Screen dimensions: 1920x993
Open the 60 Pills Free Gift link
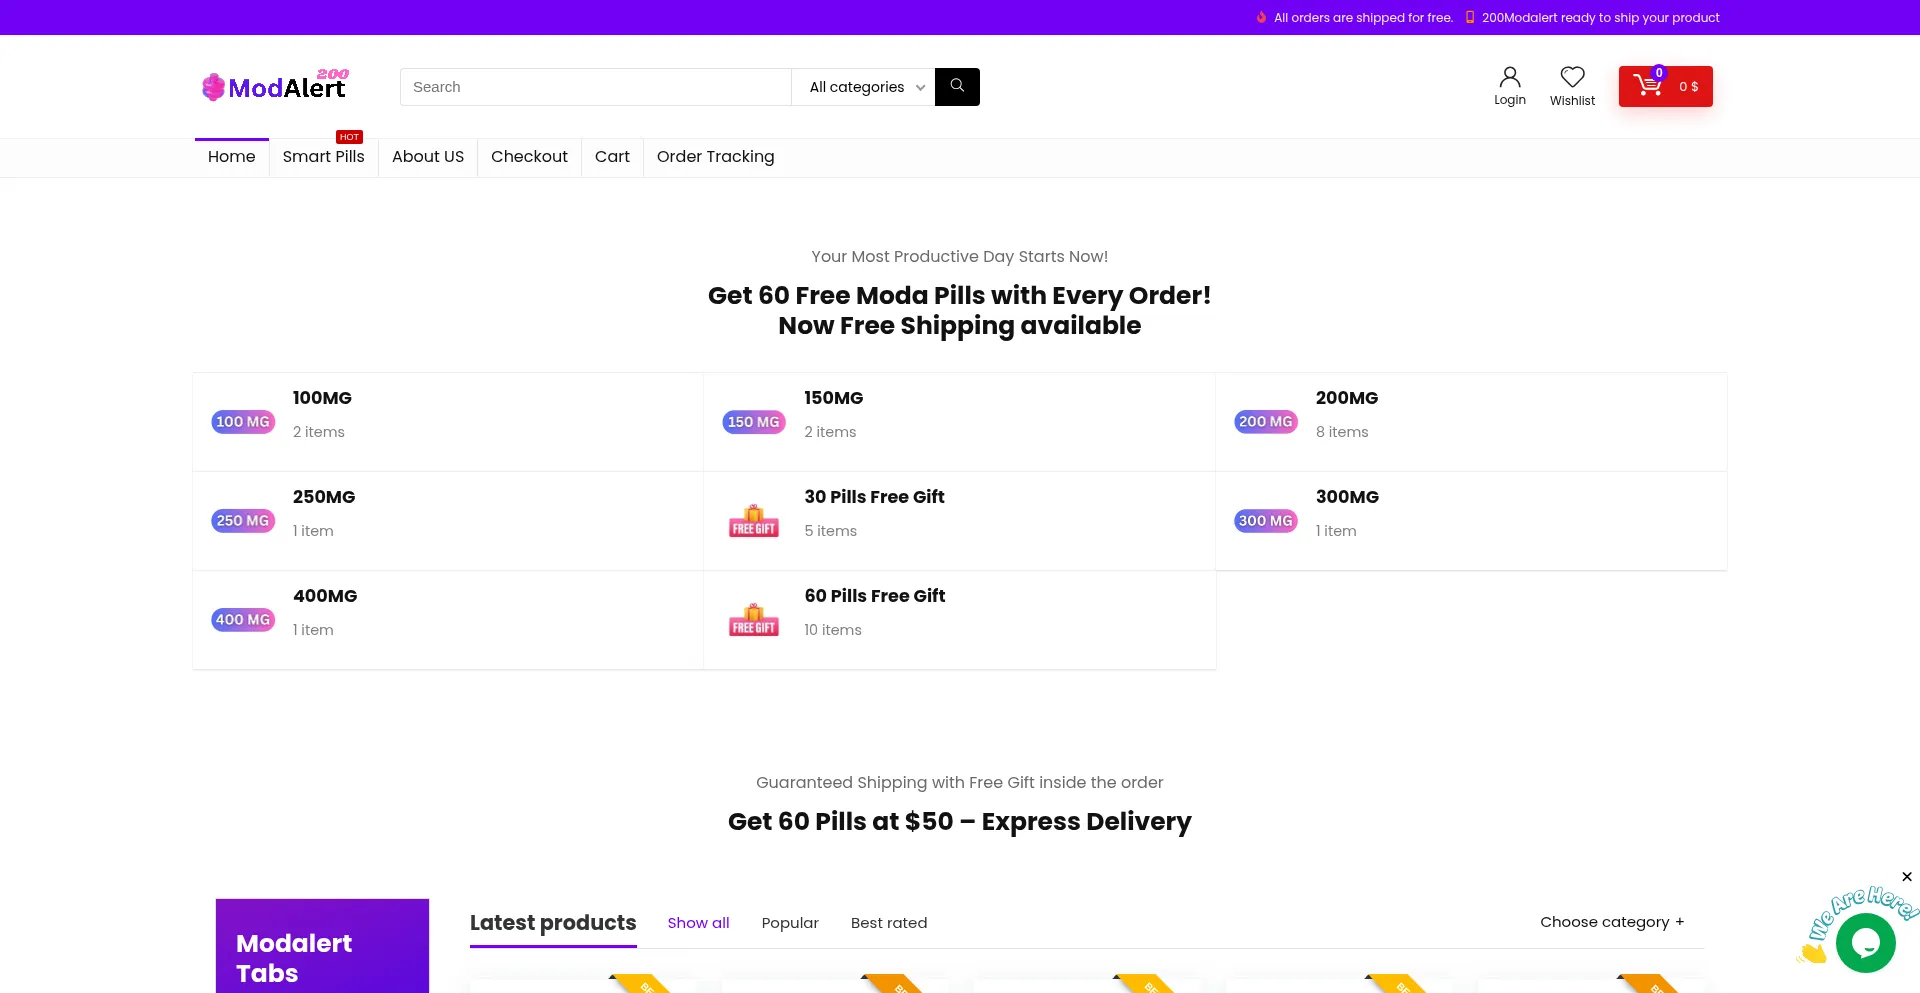coord(874,596)
